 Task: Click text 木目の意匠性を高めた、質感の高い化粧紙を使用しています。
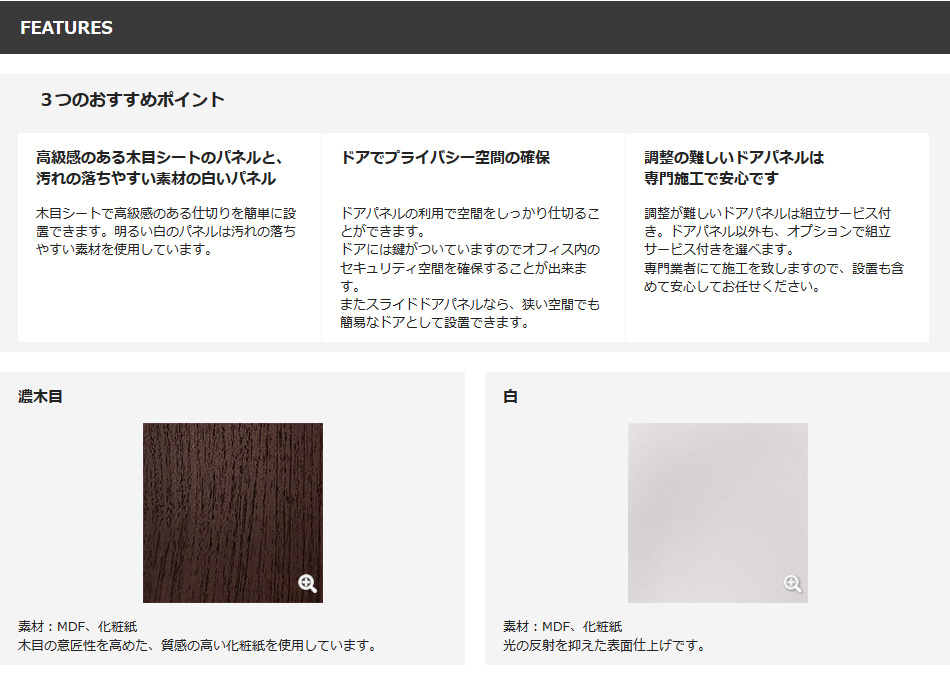199,646
